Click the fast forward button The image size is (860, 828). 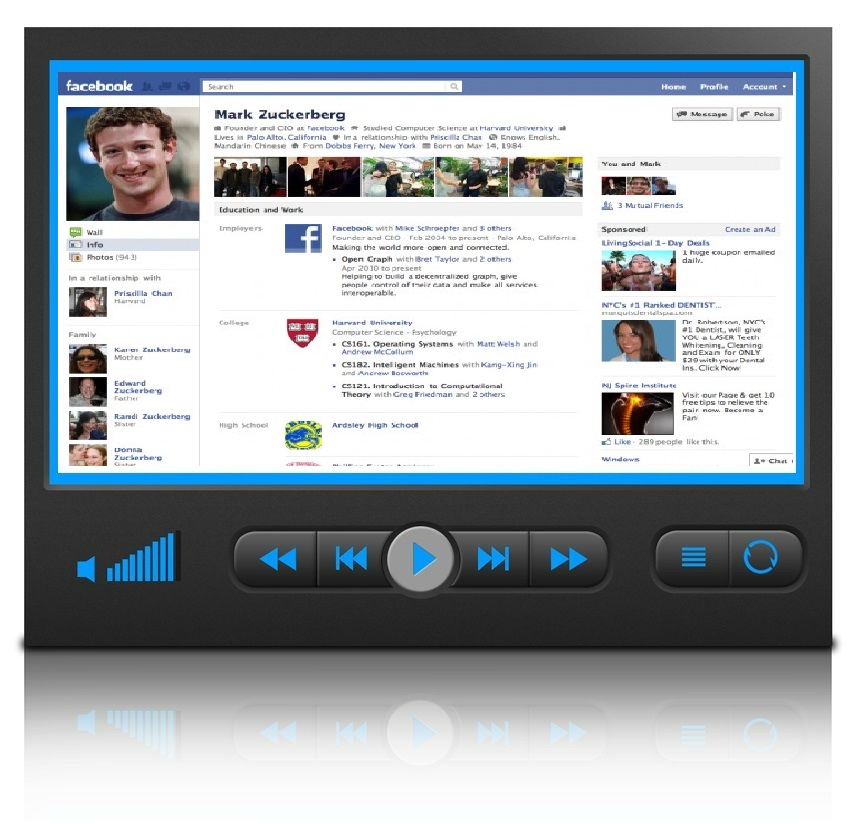(x=568, y=559)
